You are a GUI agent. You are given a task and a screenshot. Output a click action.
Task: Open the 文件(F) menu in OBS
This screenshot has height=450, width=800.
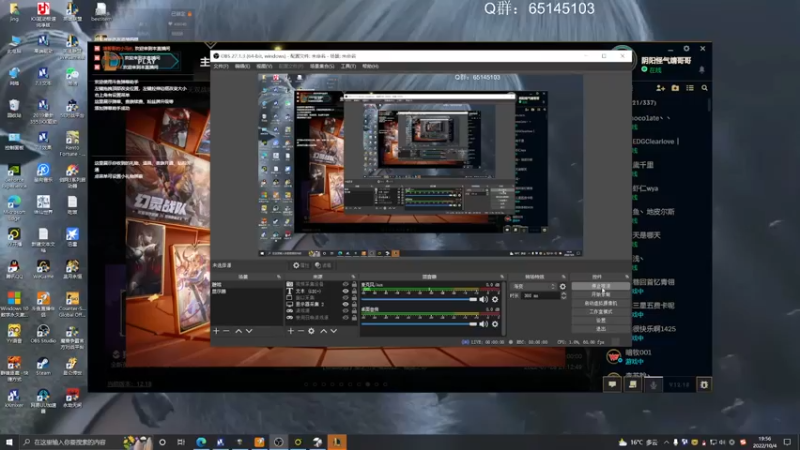tap(221, 66)
